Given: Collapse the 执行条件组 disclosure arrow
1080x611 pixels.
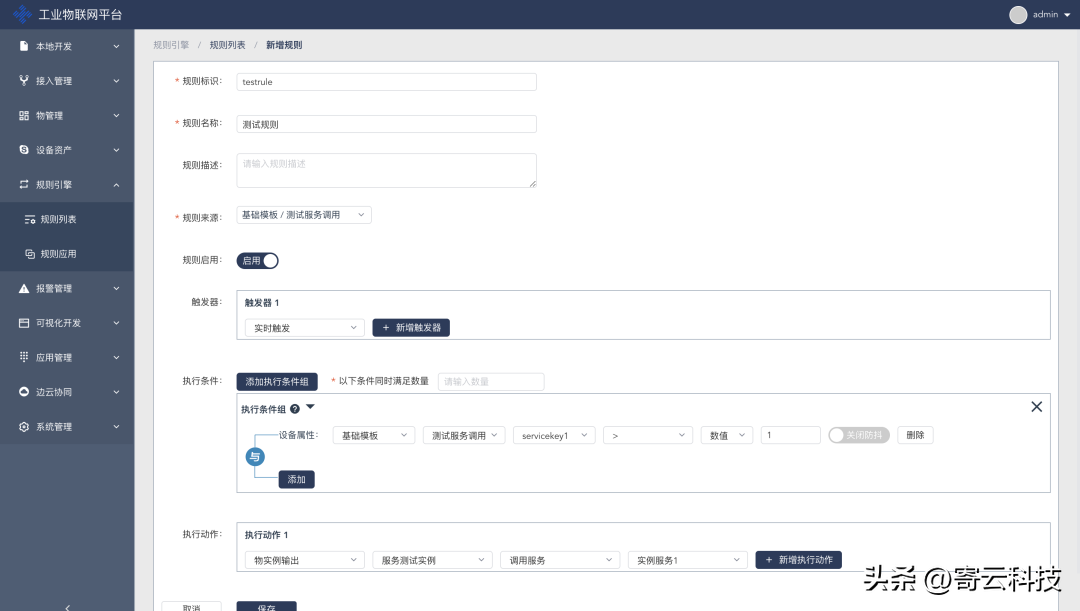Looking at the screenshot, I should 310,408.
